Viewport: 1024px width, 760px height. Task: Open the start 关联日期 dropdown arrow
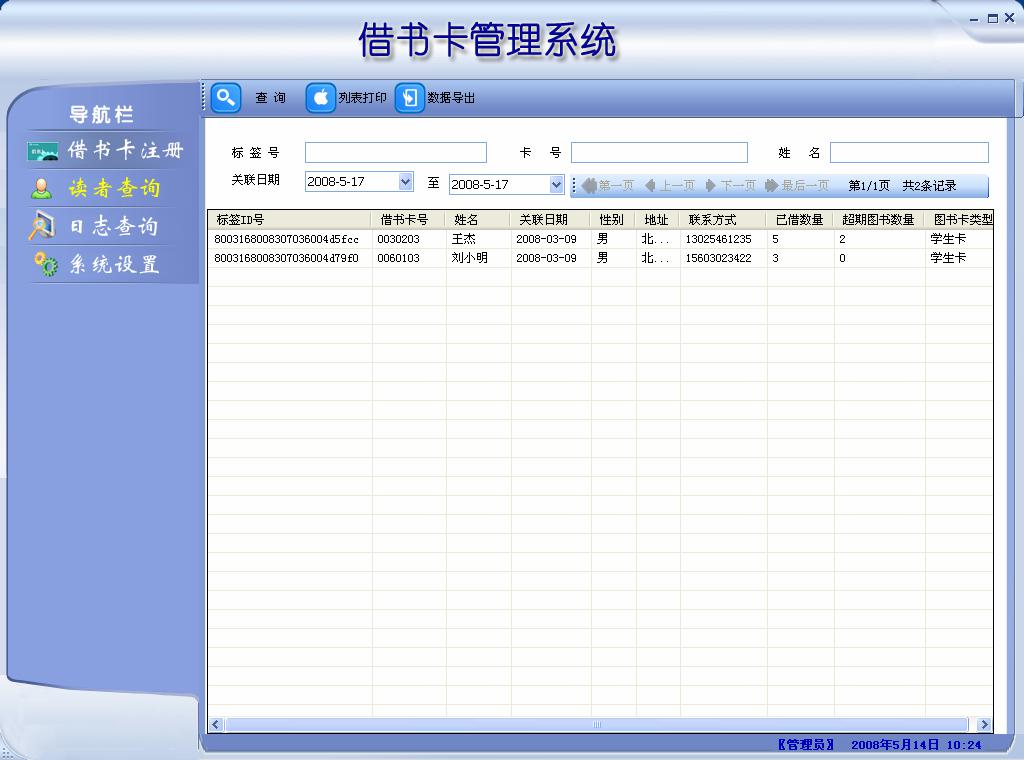click(406, 182)
